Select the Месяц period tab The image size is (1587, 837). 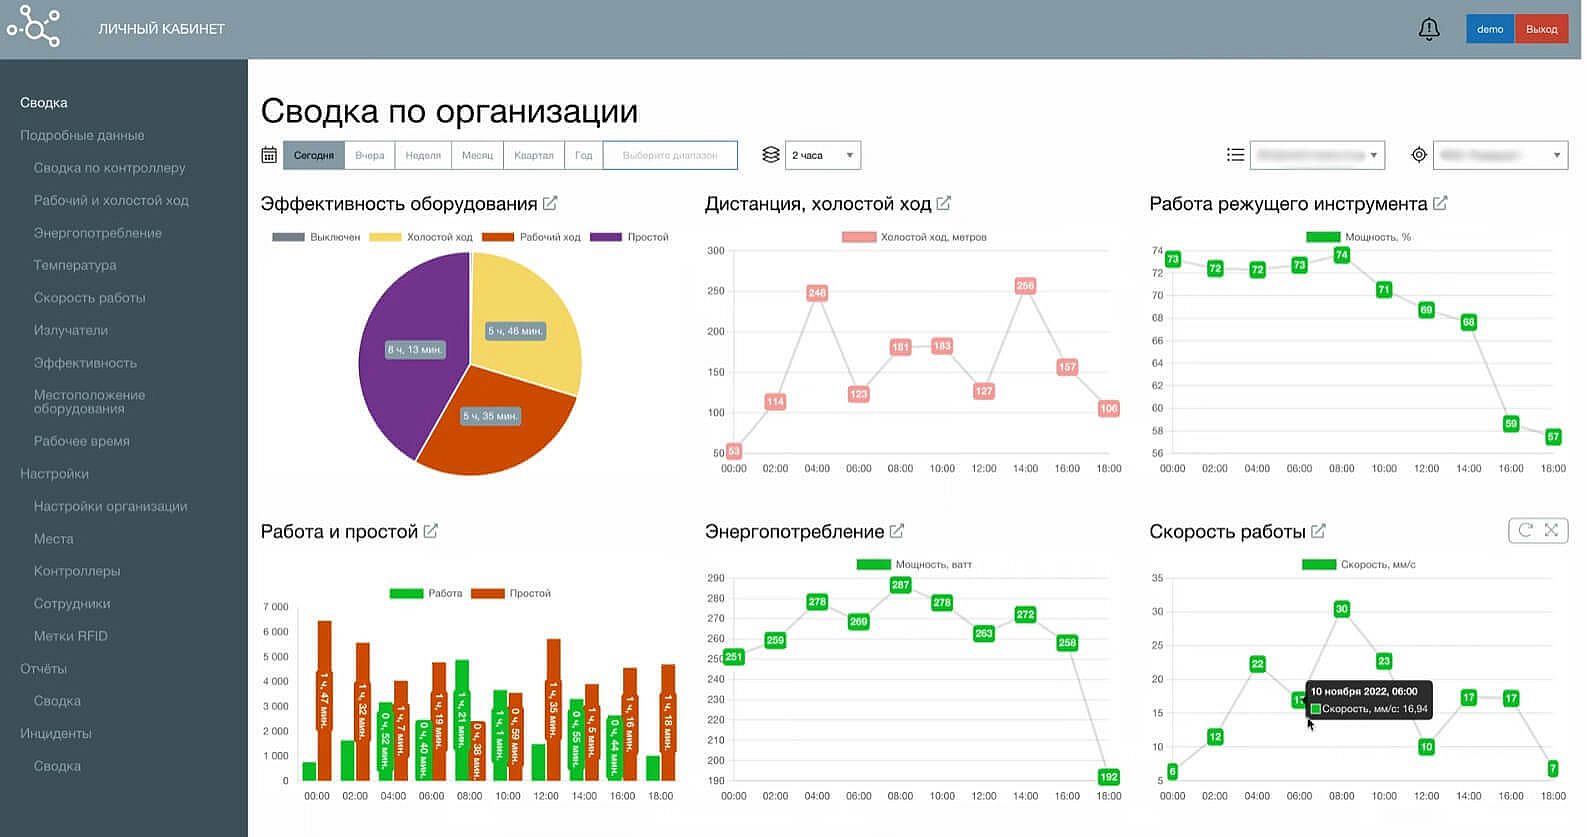click(477, 155)
